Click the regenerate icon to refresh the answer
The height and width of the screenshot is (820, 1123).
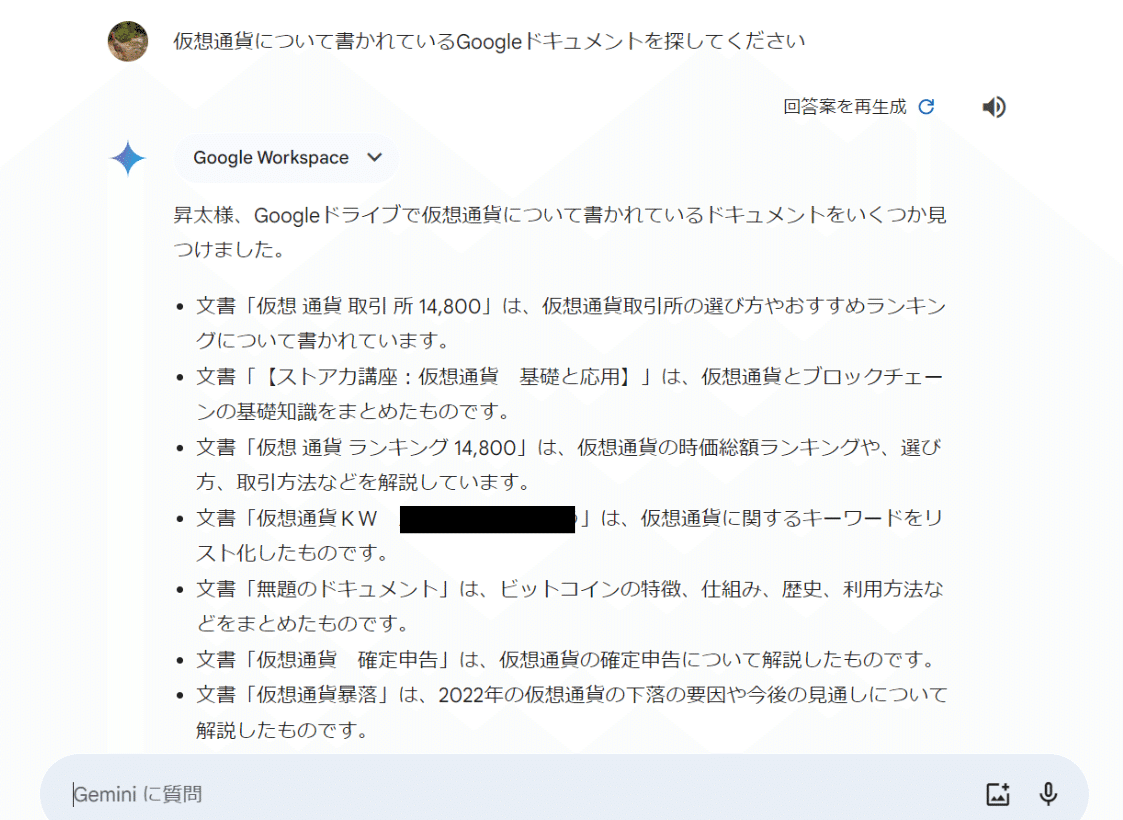925,107
